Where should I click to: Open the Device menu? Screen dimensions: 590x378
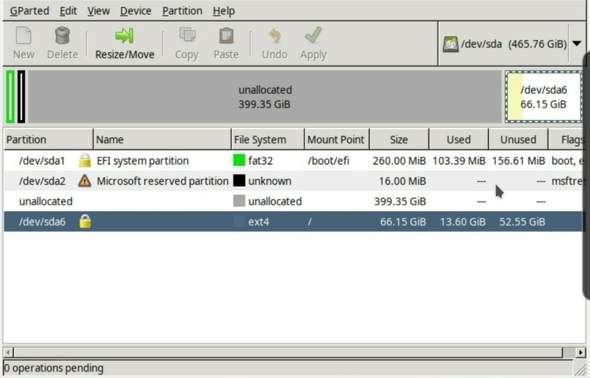coord(135,11)
